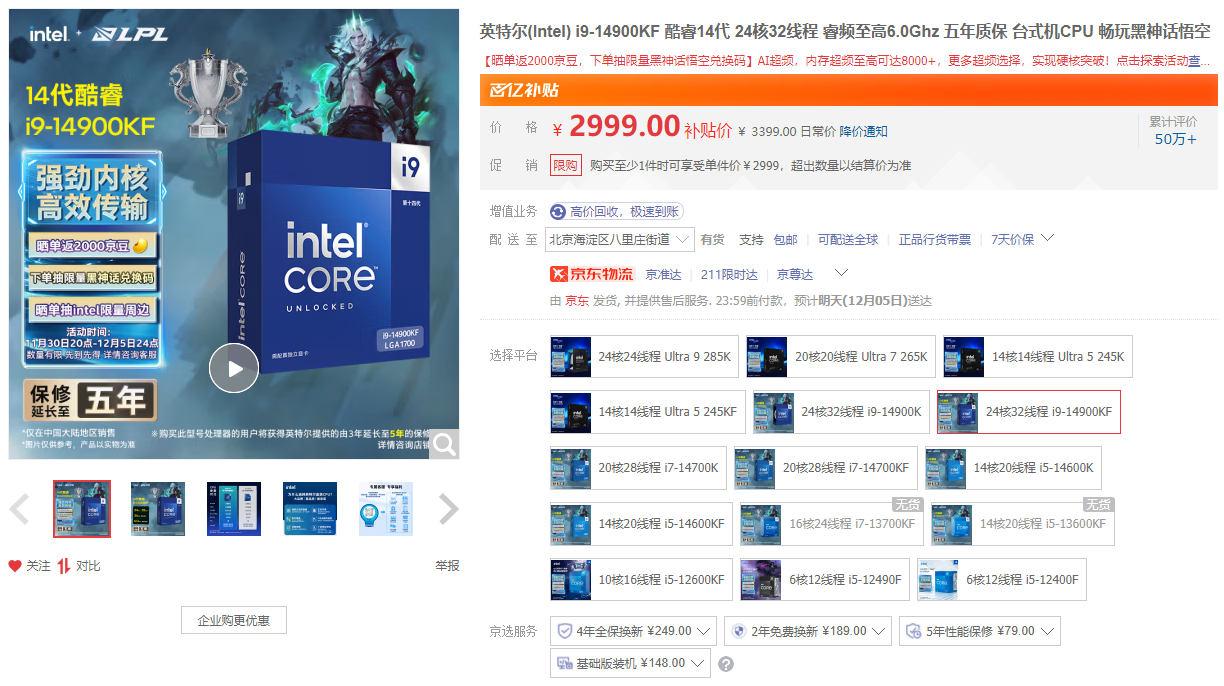
Task: Click the 限购 purchase limit tag
Action: click(566, 166)
